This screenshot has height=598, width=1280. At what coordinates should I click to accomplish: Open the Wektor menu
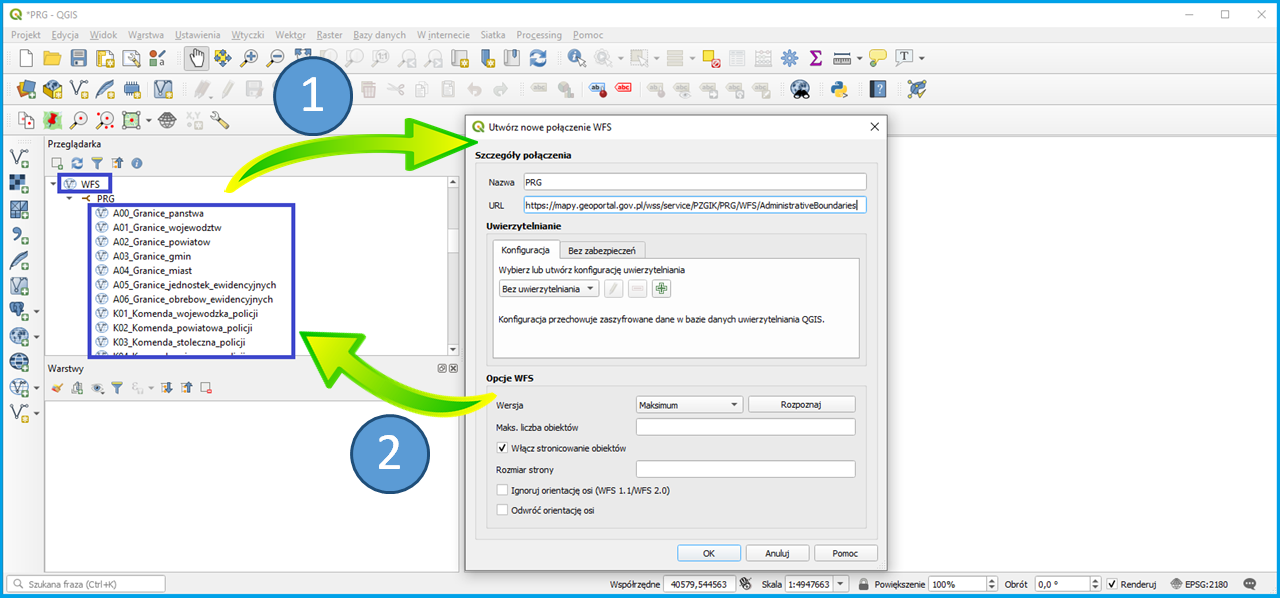[290, 35]
